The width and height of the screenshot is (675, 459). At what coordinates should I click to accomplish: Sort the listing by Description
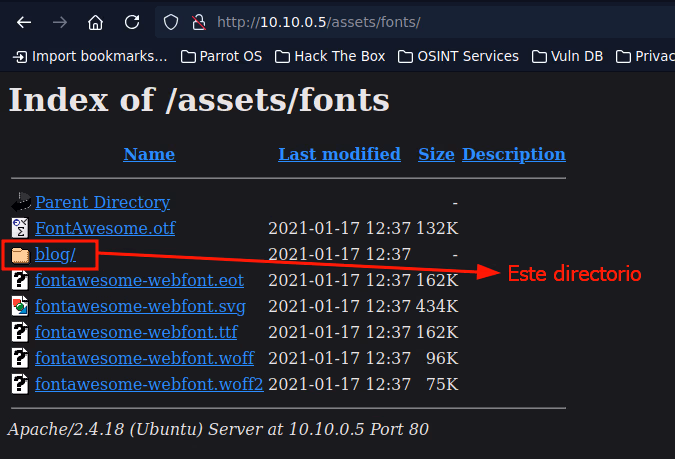[x=514, y=155]
